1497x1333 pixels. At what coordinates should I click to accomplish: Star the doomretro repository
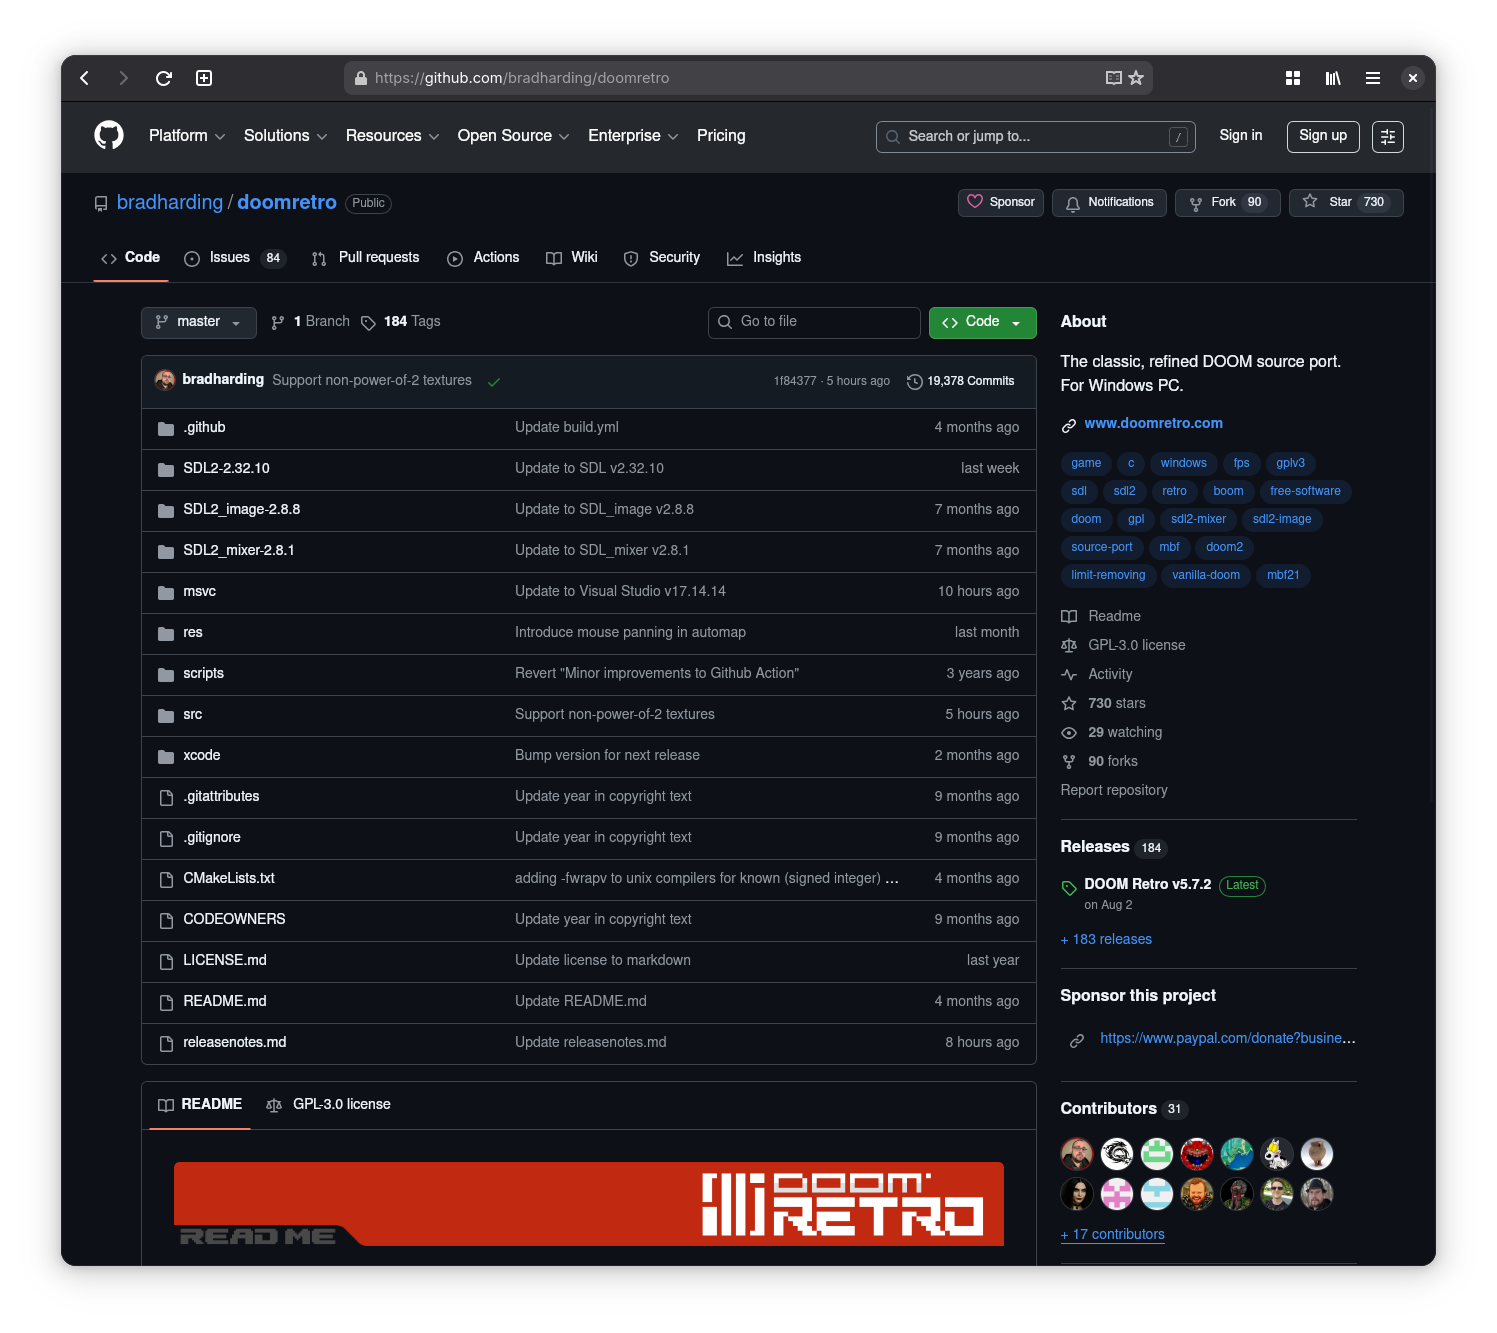[1346, 203]
